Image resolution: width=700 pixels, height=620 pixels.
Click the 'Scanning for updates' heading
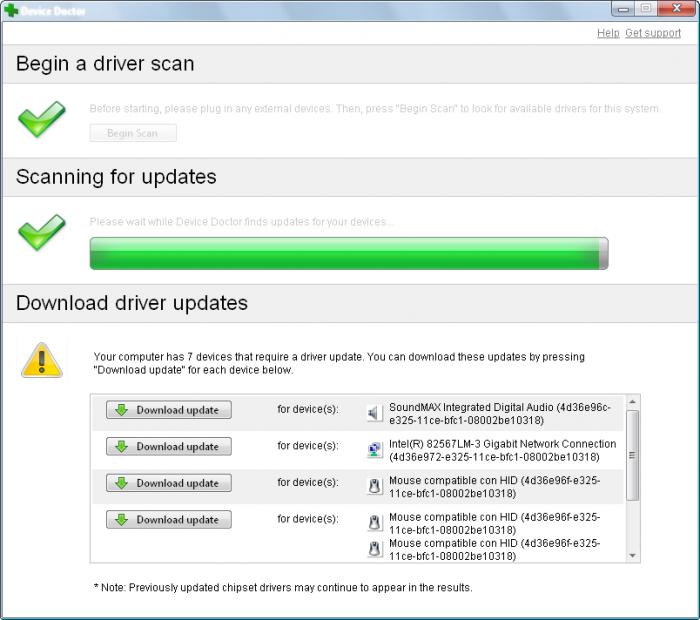point(116,177)
